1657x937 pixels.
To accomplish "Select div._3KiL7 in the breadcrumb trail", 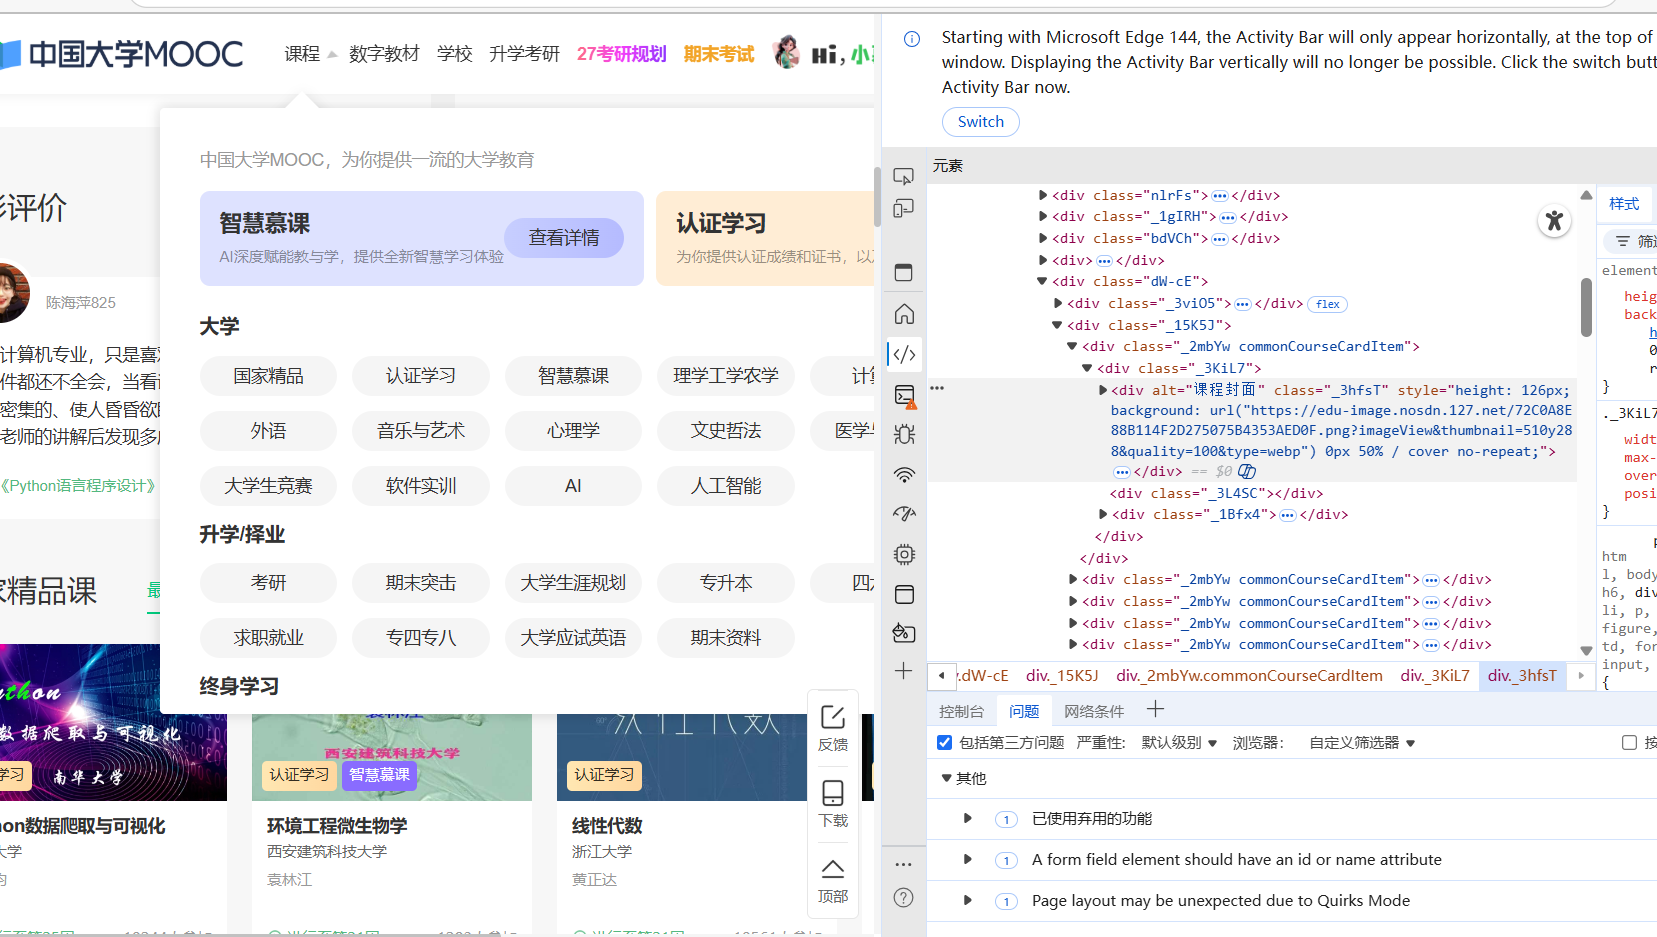I will tap(1435, 676).
